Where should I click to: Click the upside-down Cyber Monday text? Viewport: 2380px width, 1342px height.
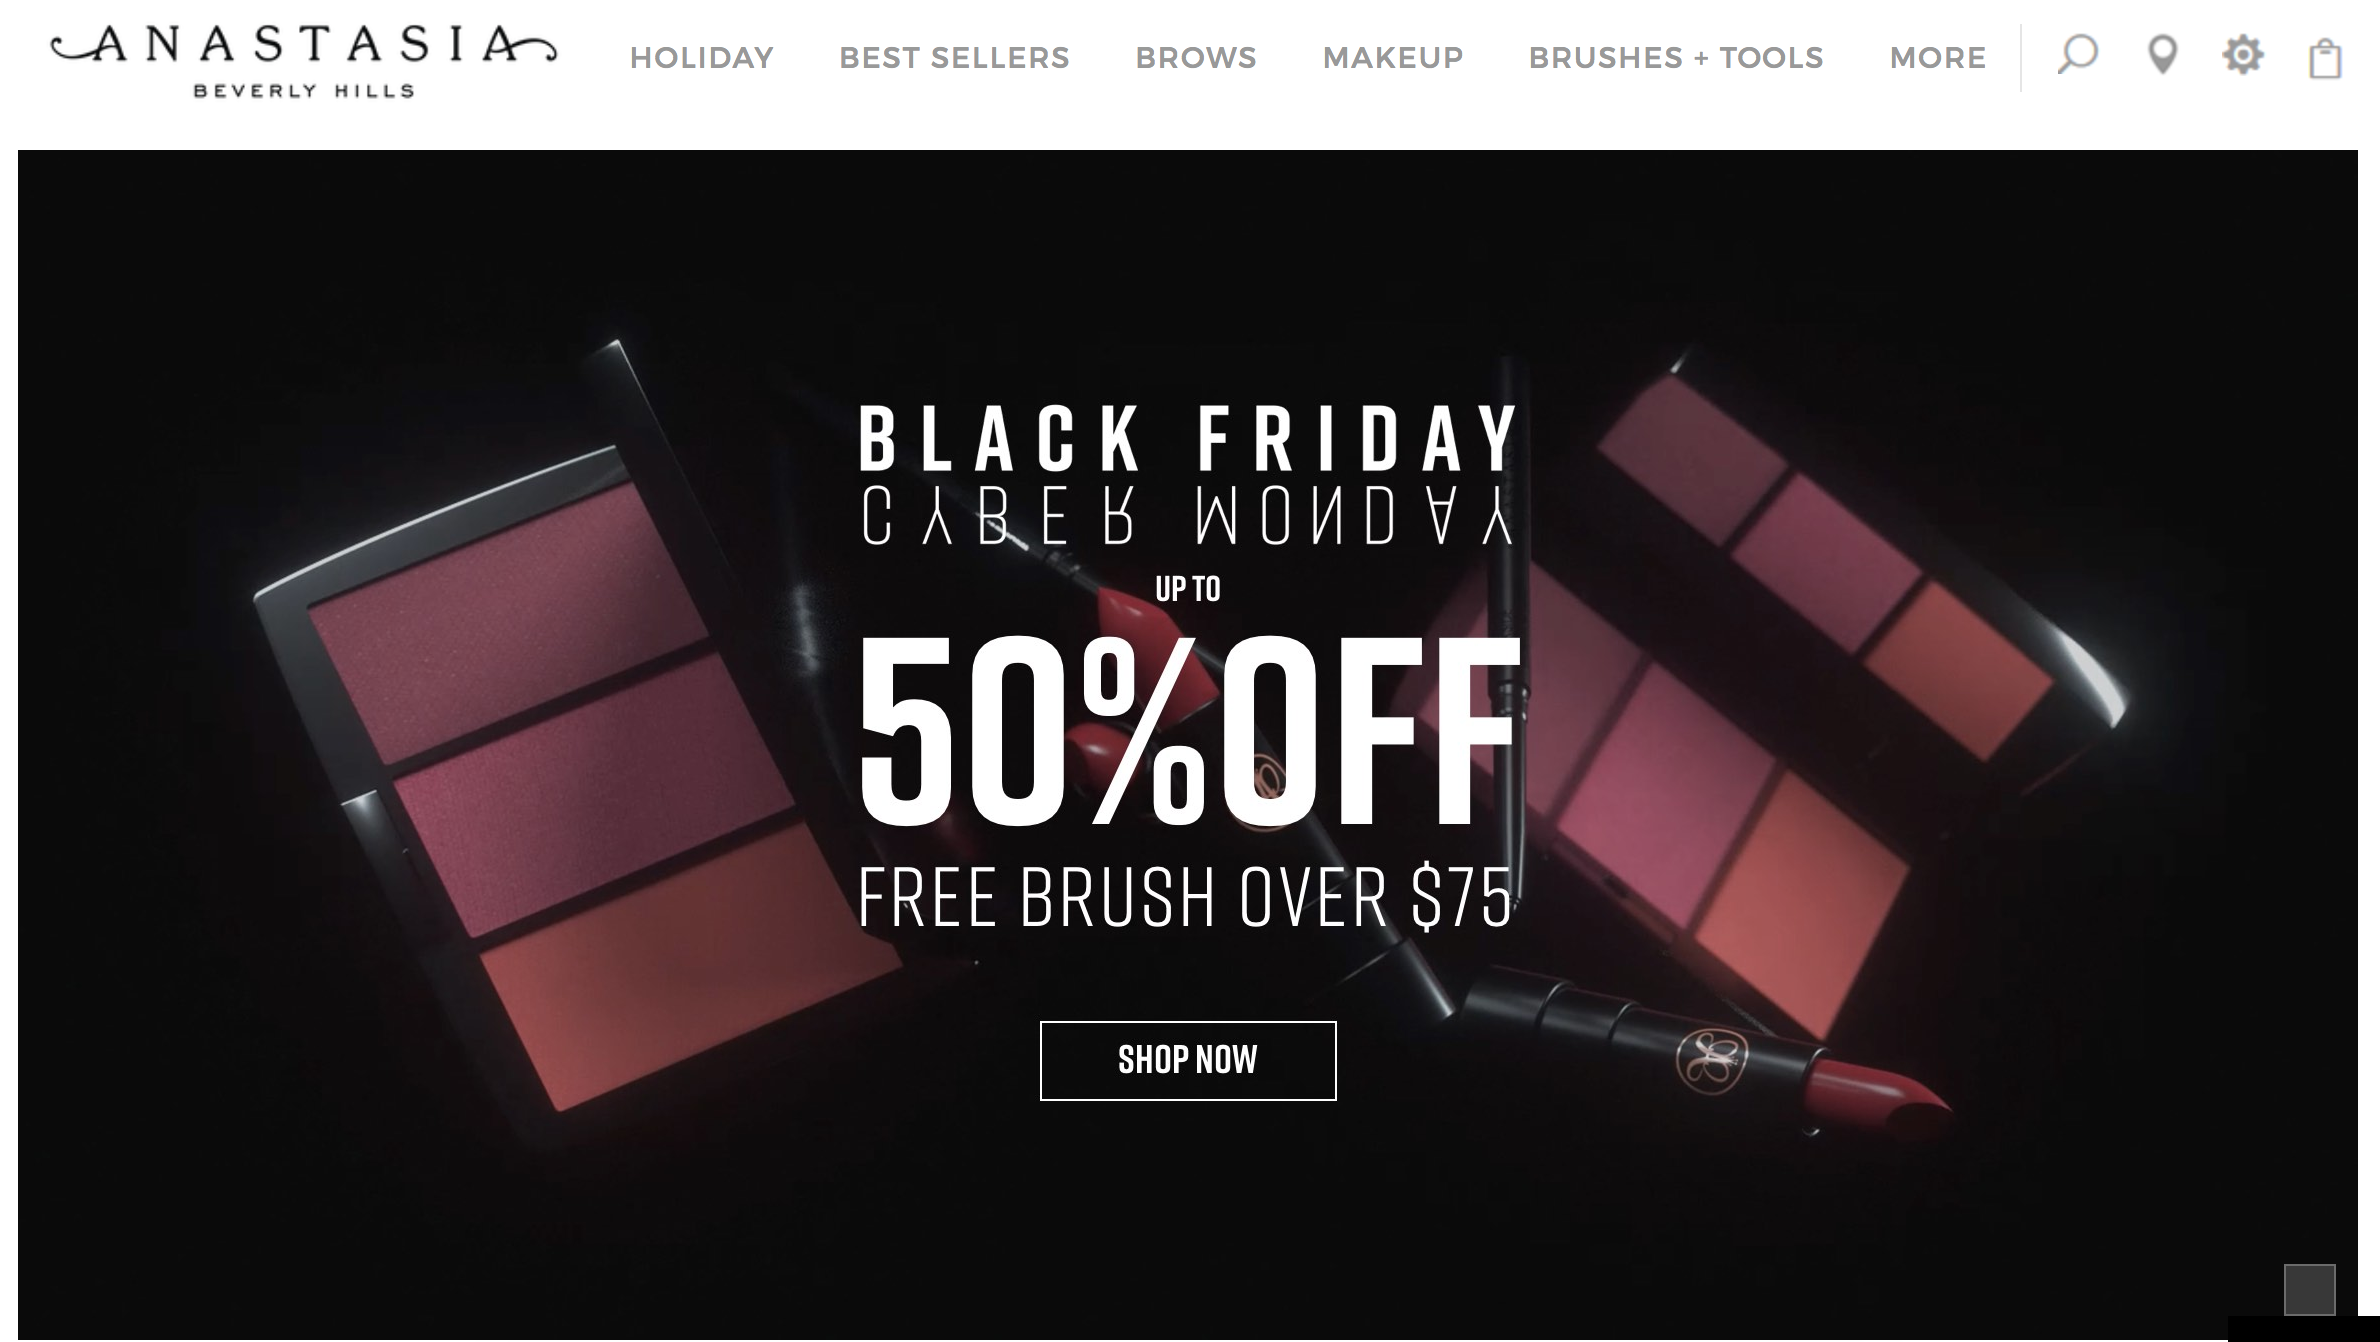(1188, 516)
